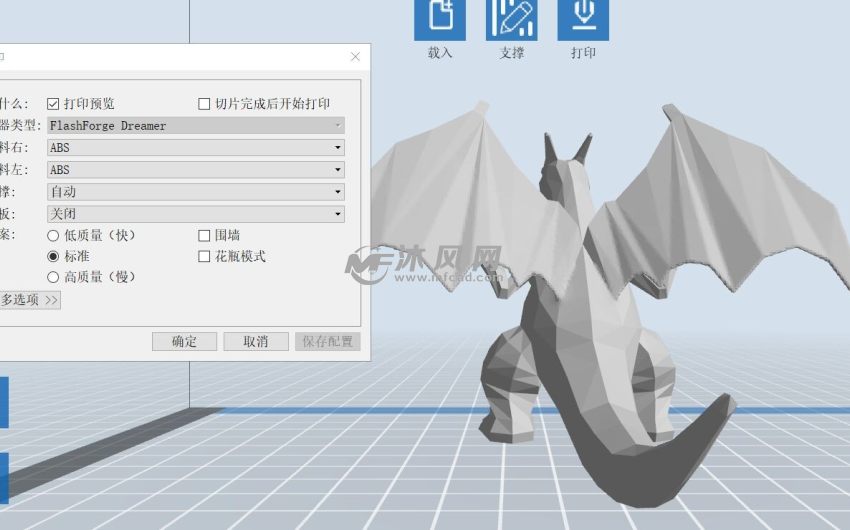The width and height of the screenshot is (850, 530).
Task: Select 高质量（慢） radio option
Action: click(x=54, y=277)
